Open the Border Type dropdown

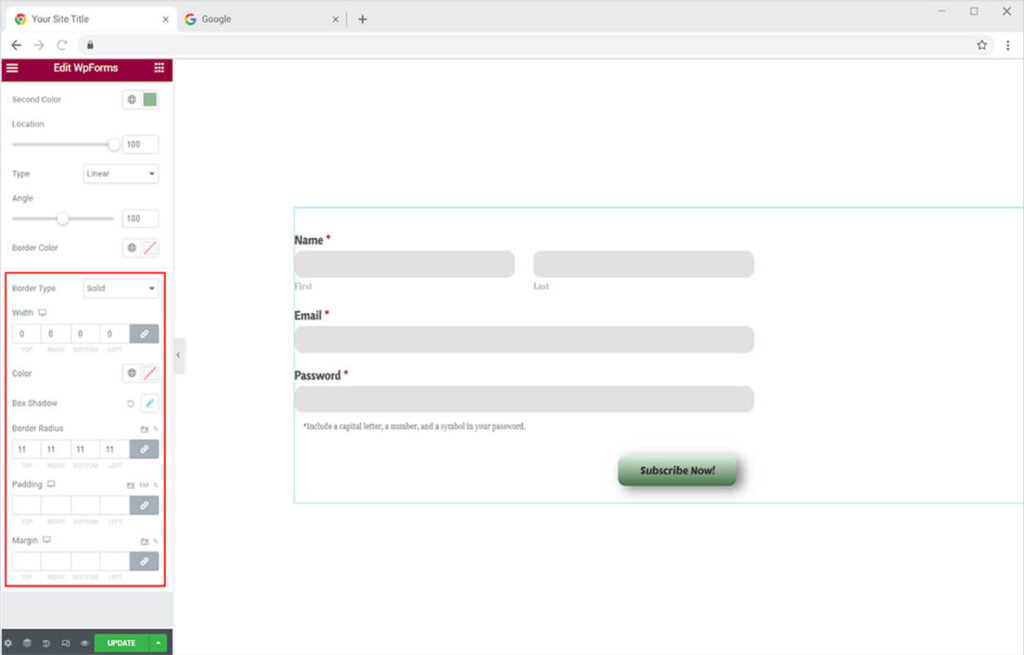pyautogui.click(x=121, y=289)
